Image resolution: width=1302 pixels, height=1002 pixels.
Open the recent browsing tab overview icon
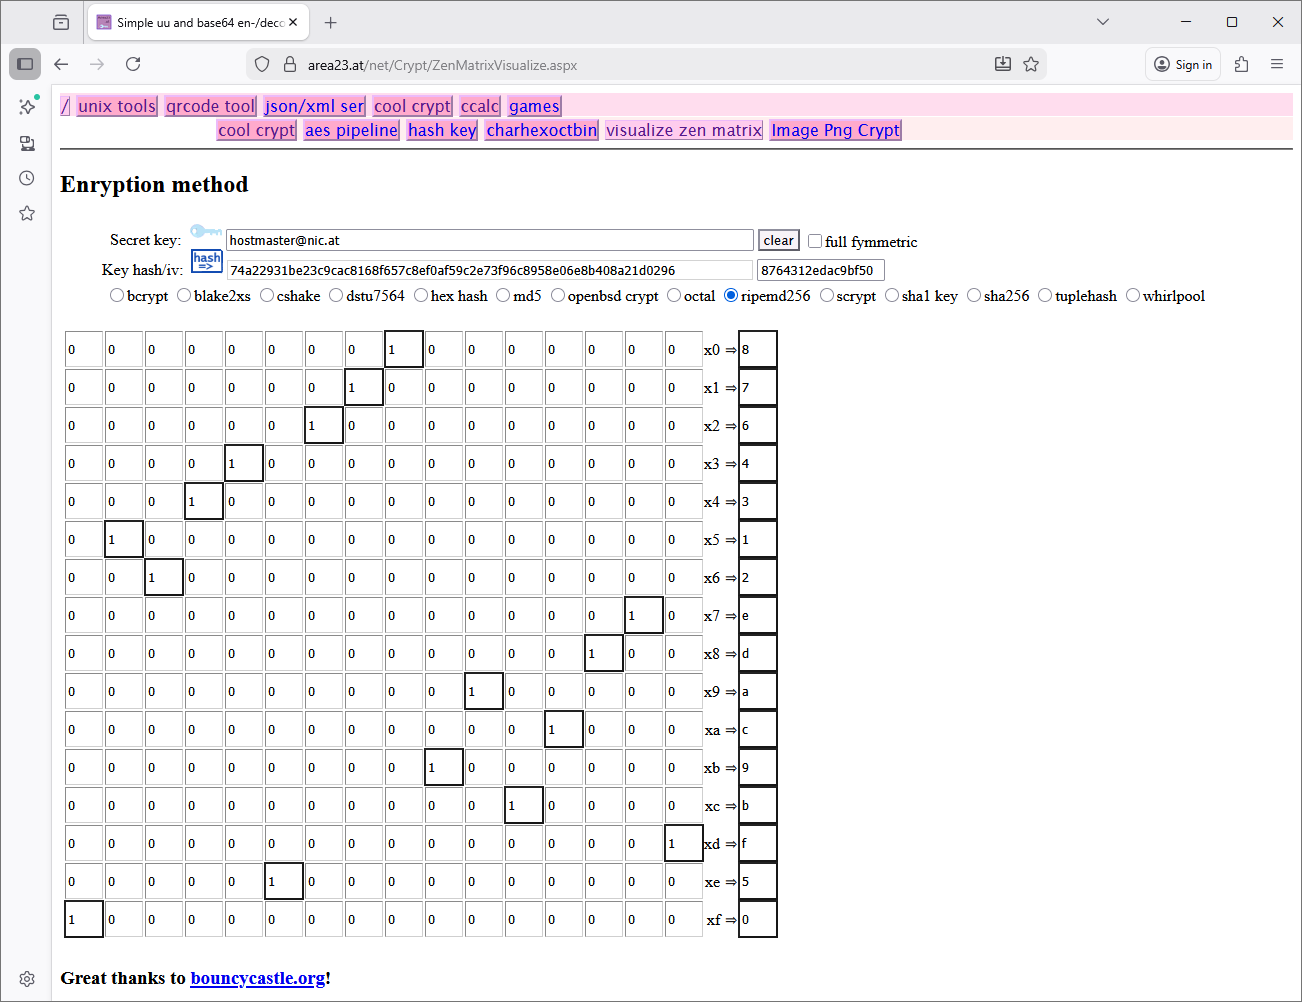[x=61, y=22]
